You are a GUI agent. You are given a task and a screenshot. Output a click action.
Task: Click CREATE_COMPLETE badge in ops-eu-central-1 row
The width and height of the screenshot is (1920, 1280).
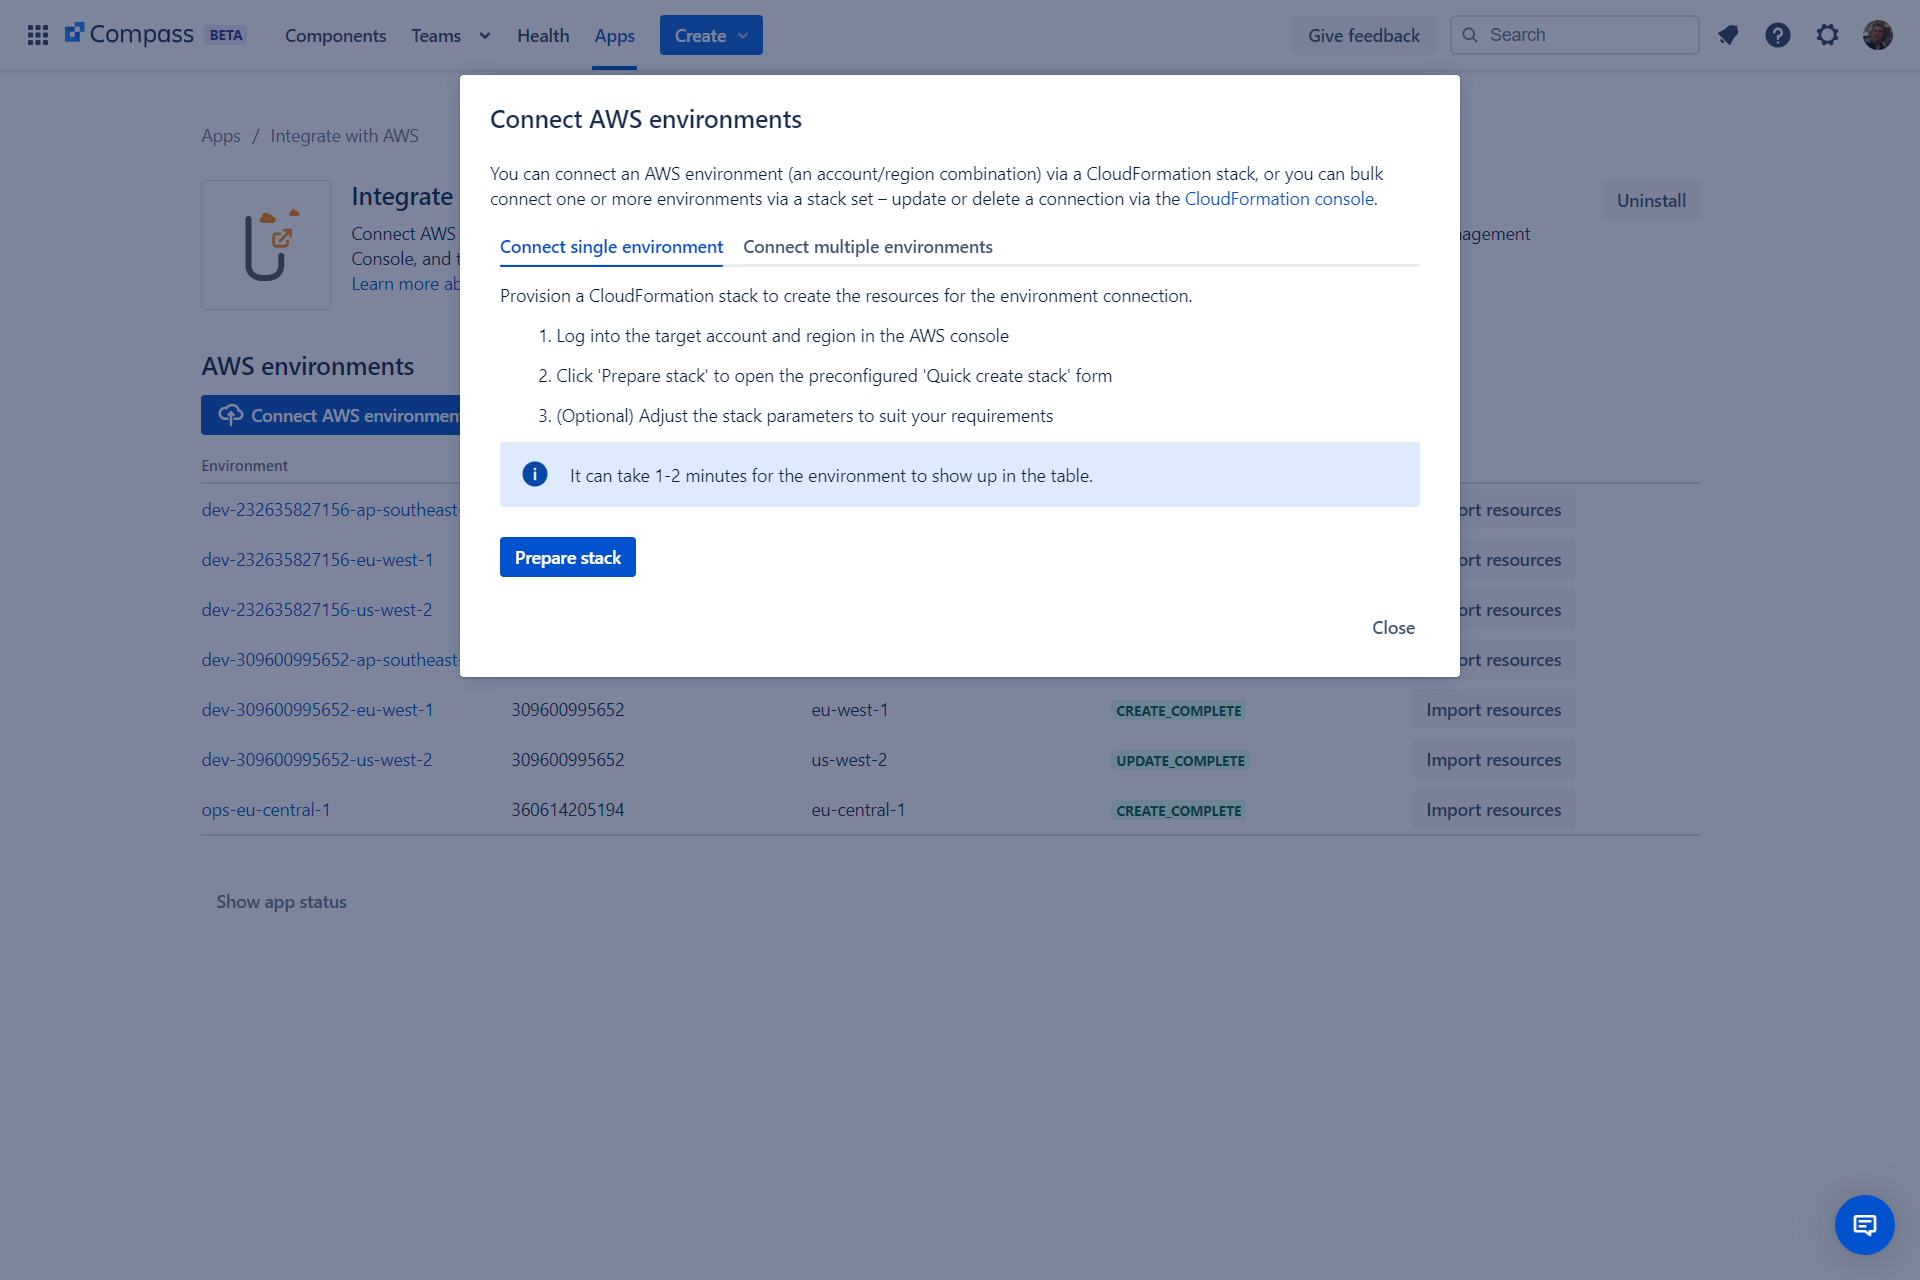pyautogui.click(x=1178, y=810)
